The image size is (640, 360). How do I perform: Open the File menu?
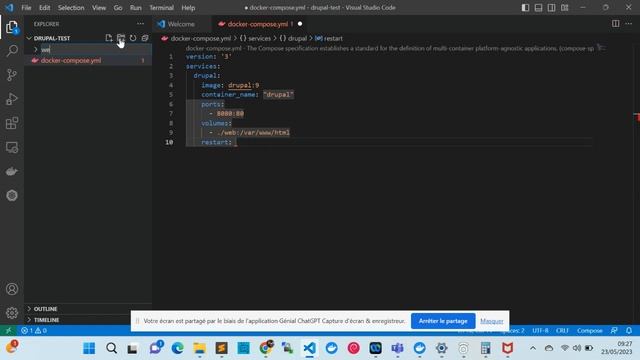coord(26,8)
